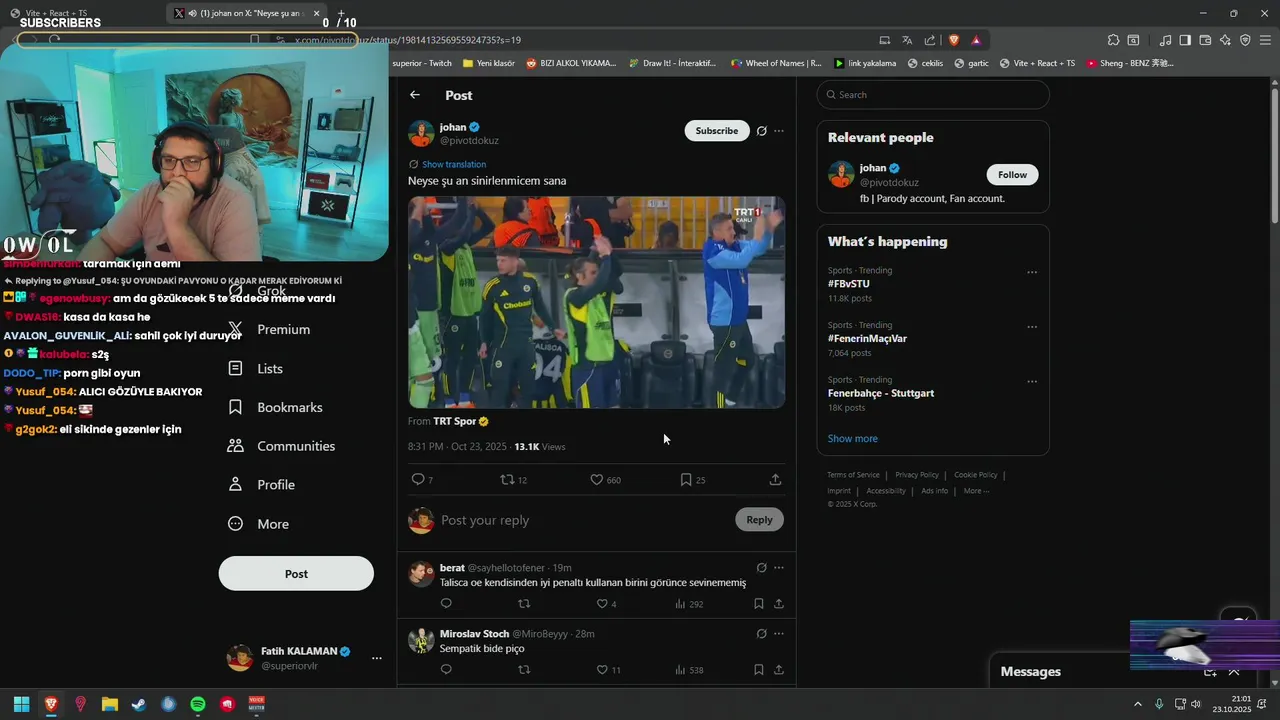Open the Messages drawer
The height and width of the screenshot is (720, 1280).
click(1031, 672)
